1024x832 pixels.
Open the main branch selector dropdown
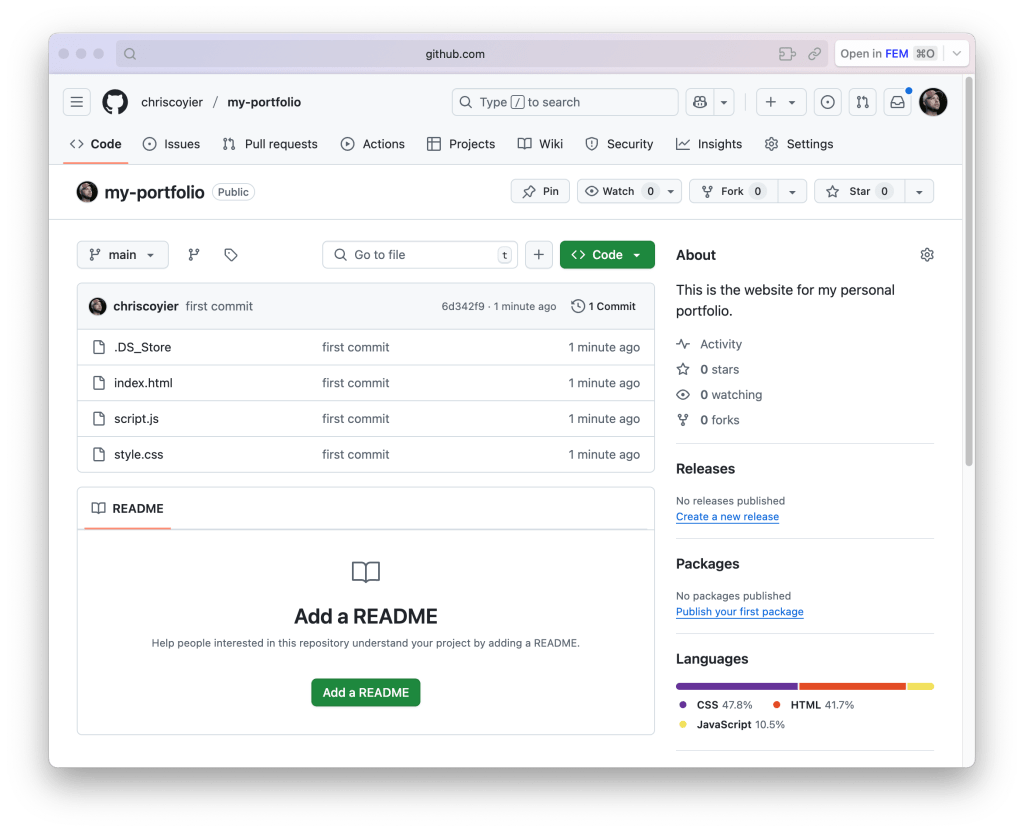point(122,254)
